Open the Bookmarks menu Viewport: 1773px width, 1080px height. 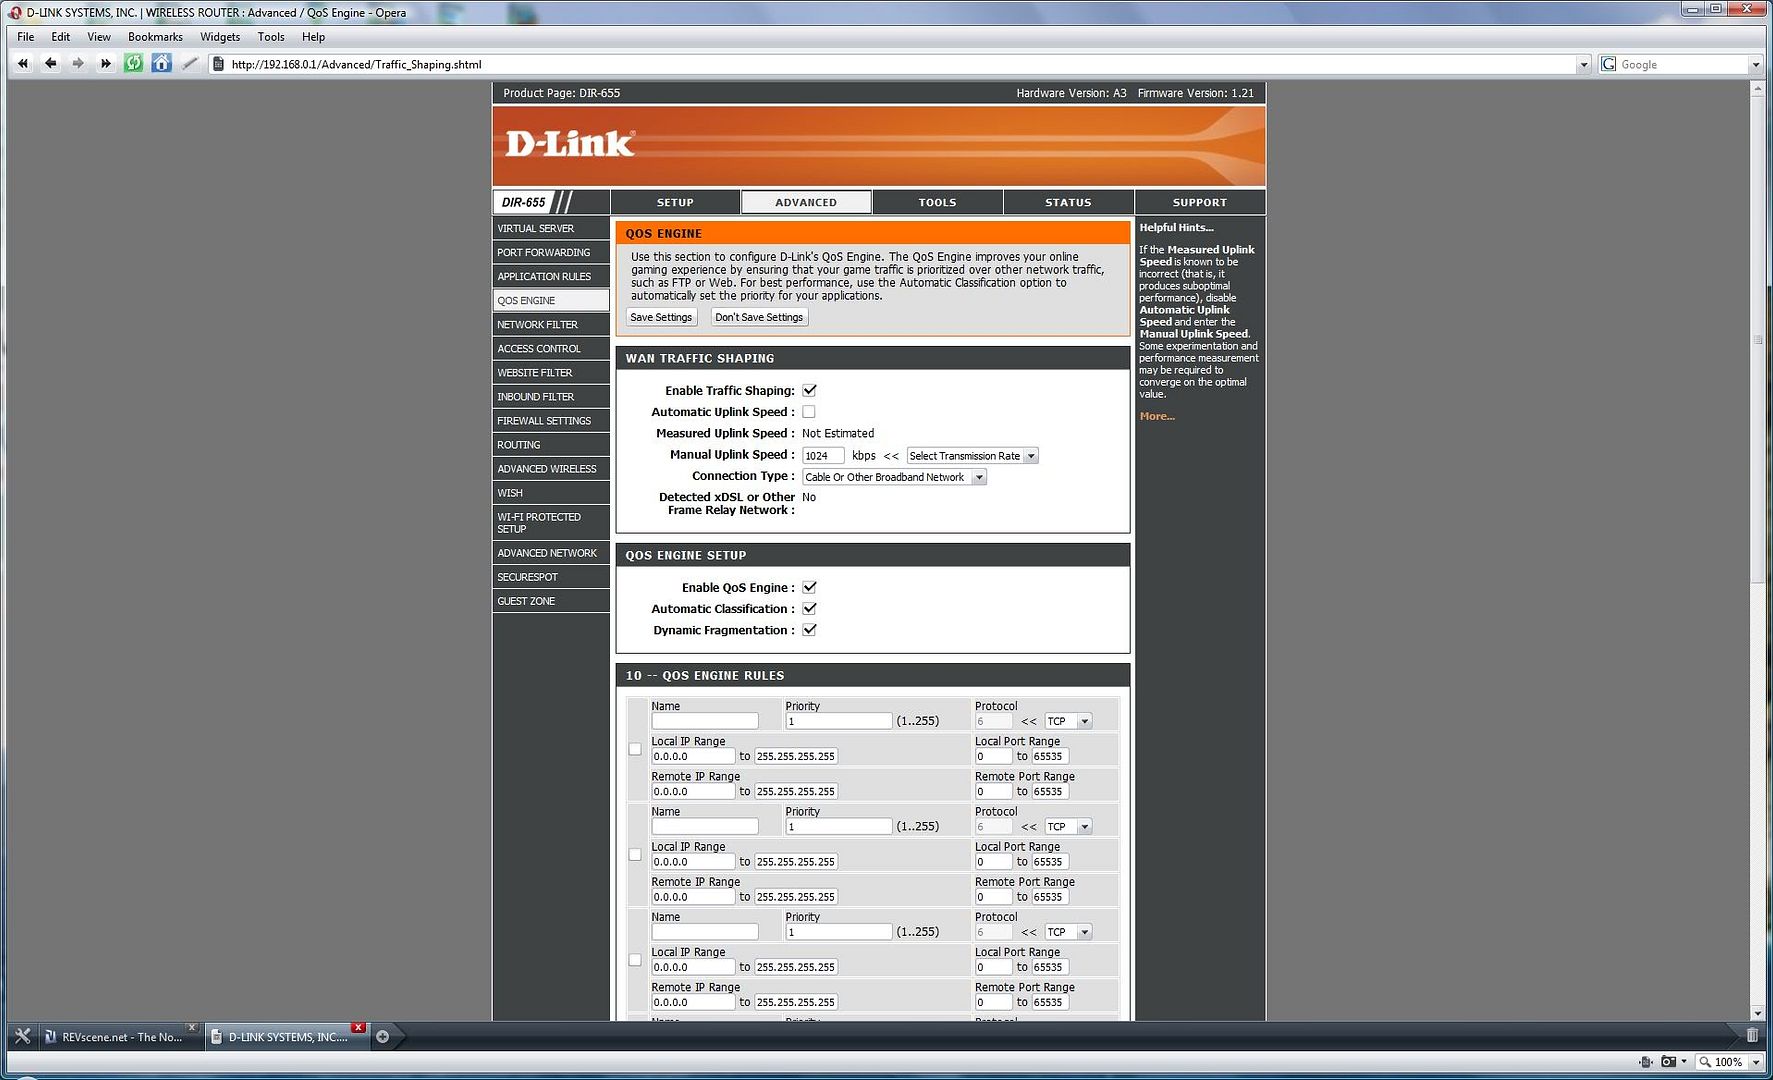pyautogui.click(x=155, y=37)
